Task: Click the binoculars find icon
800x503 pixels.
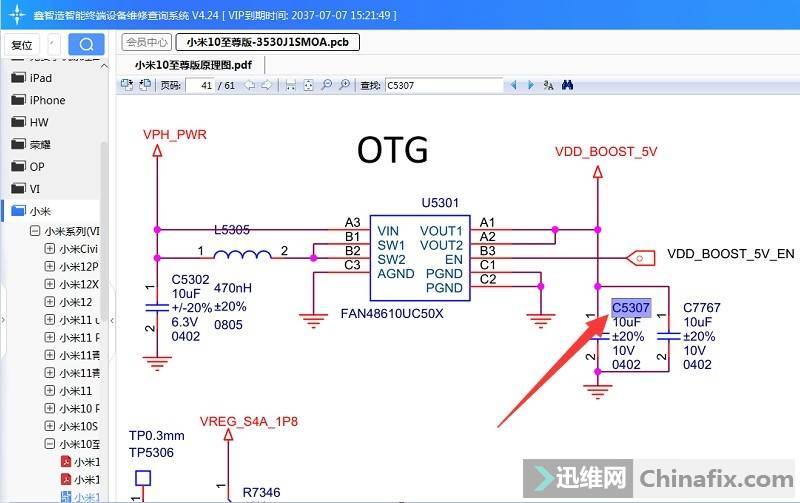Action: (x=567, y=86)
